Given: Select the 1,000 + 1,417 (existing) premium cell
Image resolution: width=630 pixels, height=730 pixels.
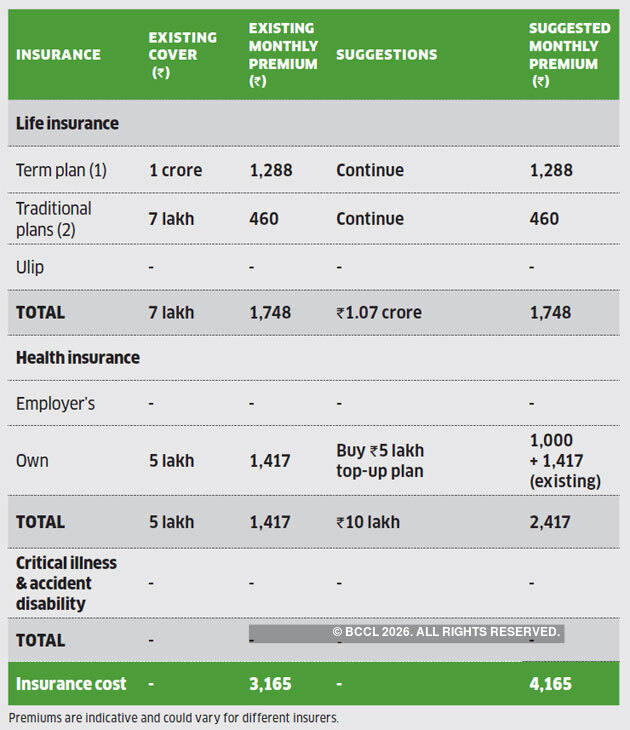Looking at the screenshot, I should tap(564, 460).
